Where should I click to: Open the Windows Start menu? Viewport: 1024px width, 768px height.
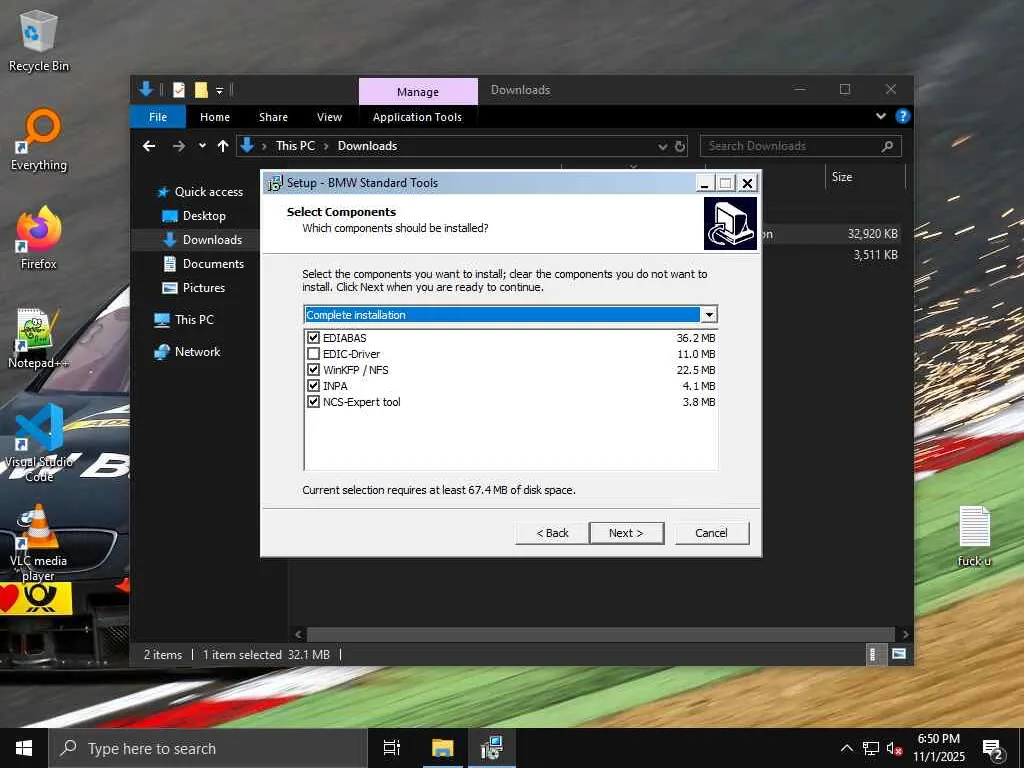tap(24, 748)
